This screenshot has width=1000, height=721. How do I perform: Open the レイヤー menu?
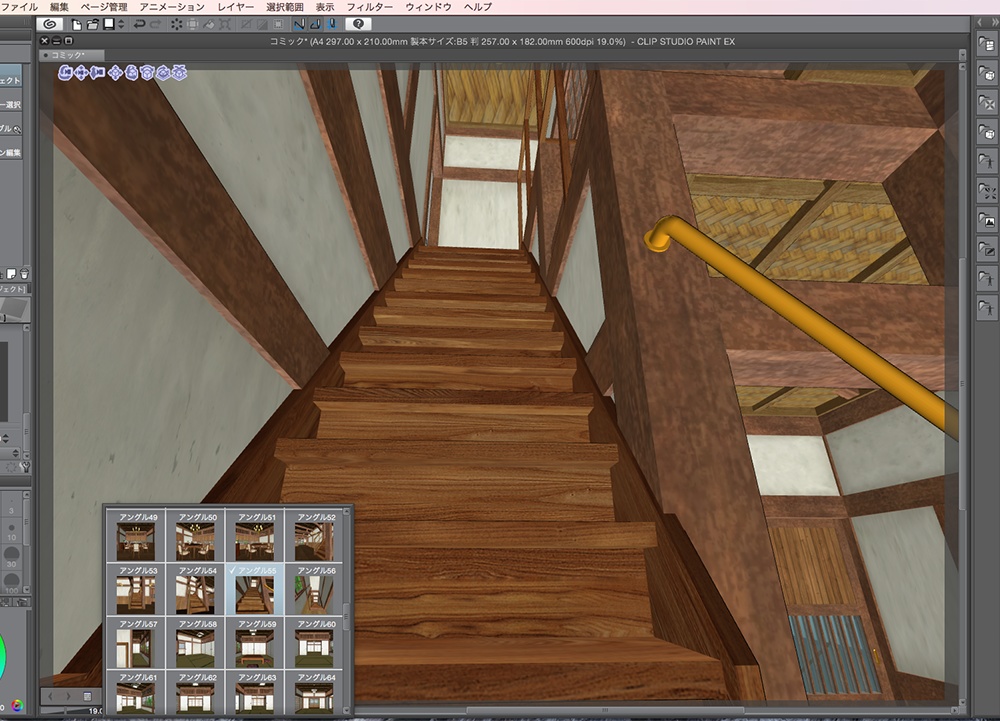[x=235, y=7]
